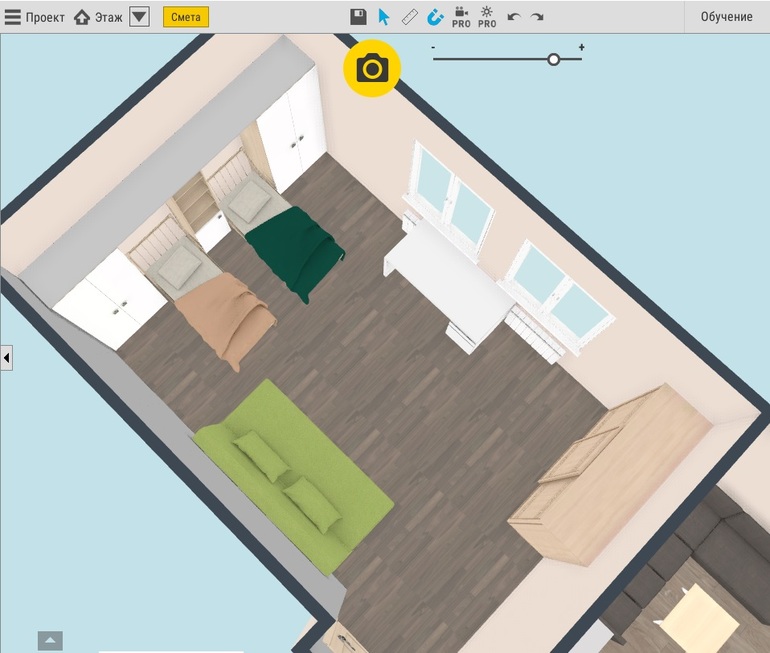The height and width of the screenshot is (653, 770).
Task: Redo the last action
Action: (x=537, y=17)
